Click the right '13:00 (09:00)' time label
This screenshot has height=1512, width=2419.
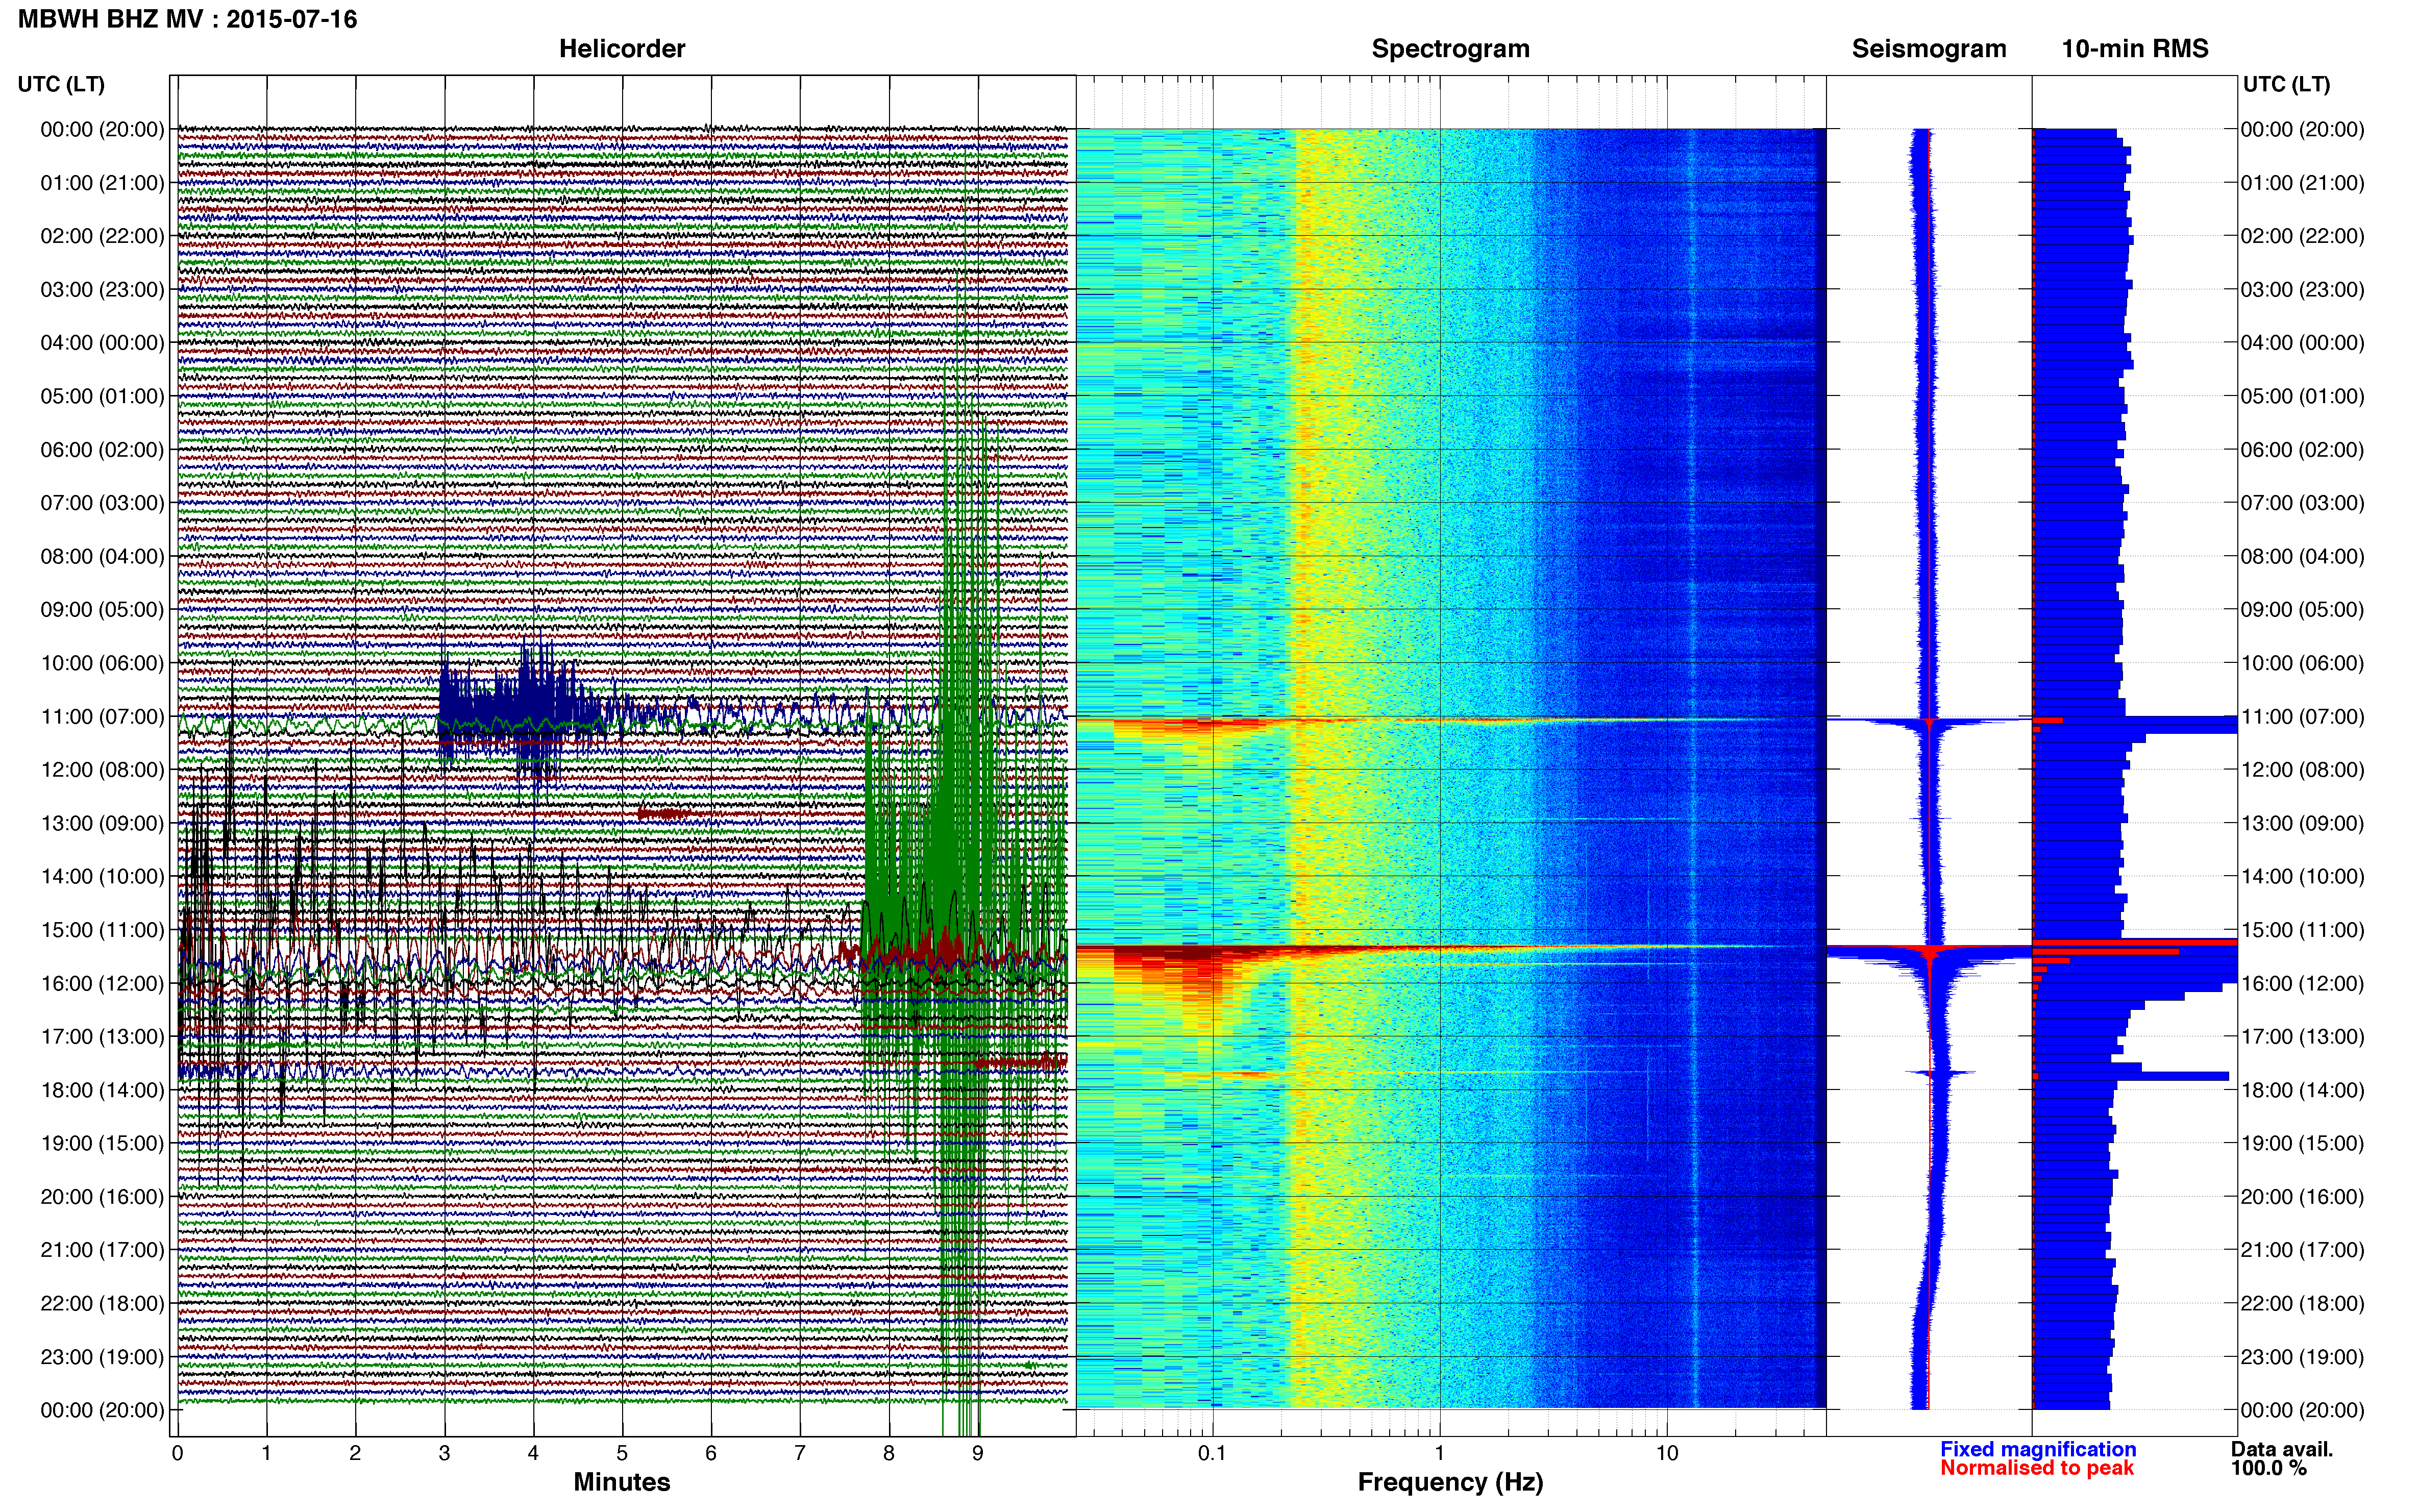tap(2302, 823)
